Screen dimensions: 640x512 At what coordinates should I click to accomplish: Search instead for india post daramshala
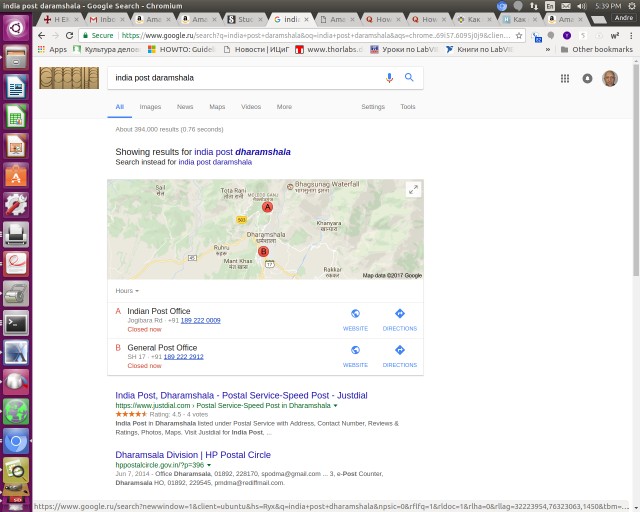215,161
